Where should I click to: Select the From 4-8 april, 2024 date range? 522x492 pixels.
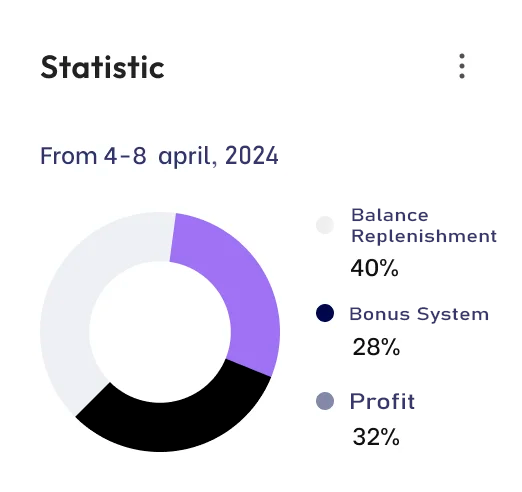(159, 156)
